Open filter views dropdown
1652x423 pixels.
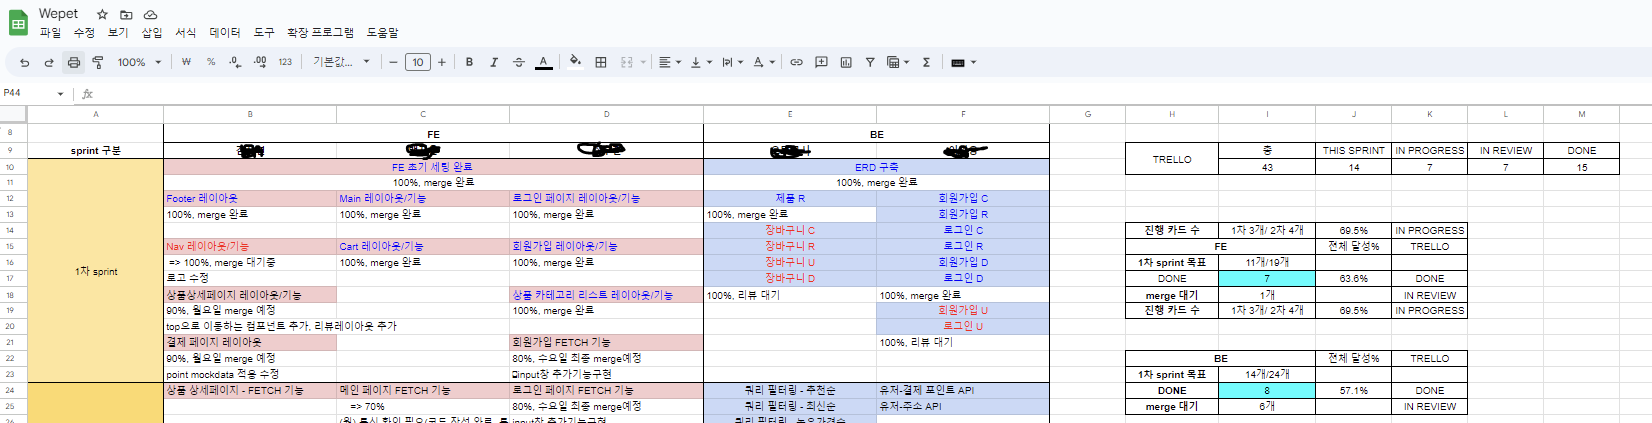(898, 62)
